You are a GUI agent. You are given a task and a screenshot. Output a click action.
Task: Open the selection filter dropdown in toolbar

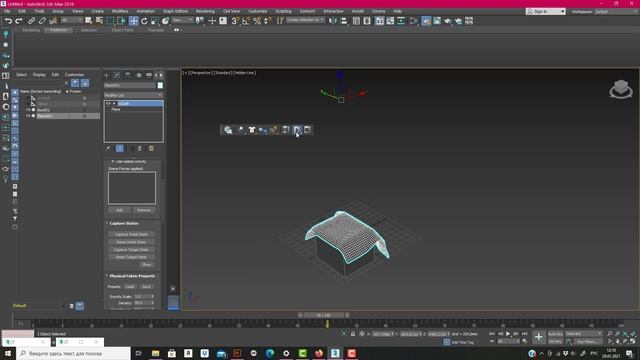(x=71, y=20)
